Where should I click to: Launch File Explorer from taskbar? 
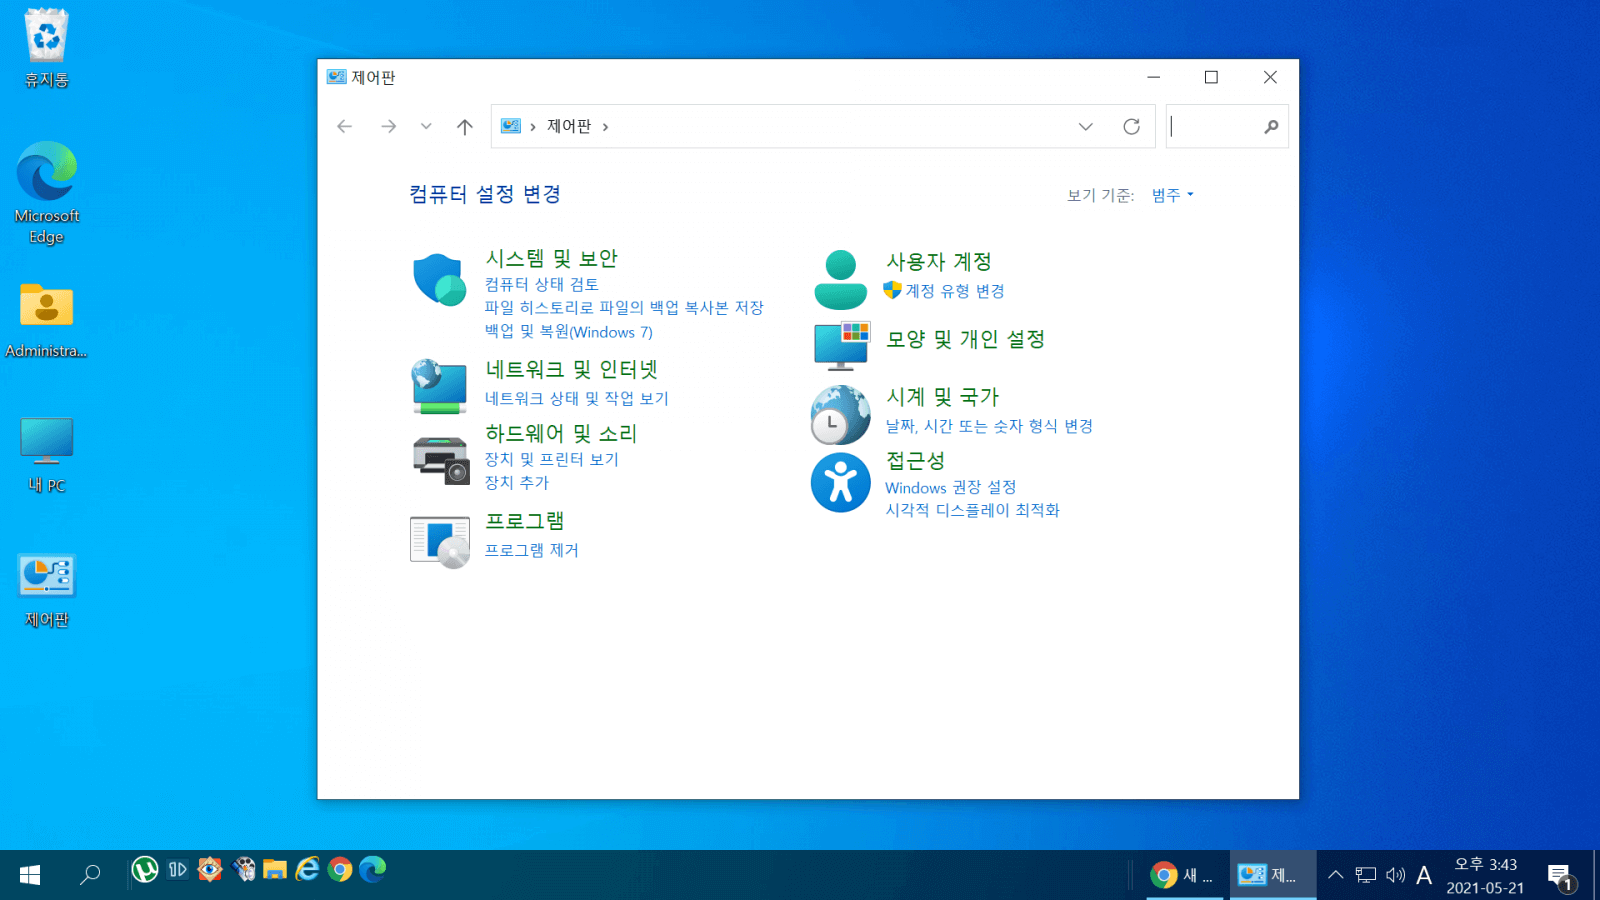pyautogui.click(x=275, y=870)
